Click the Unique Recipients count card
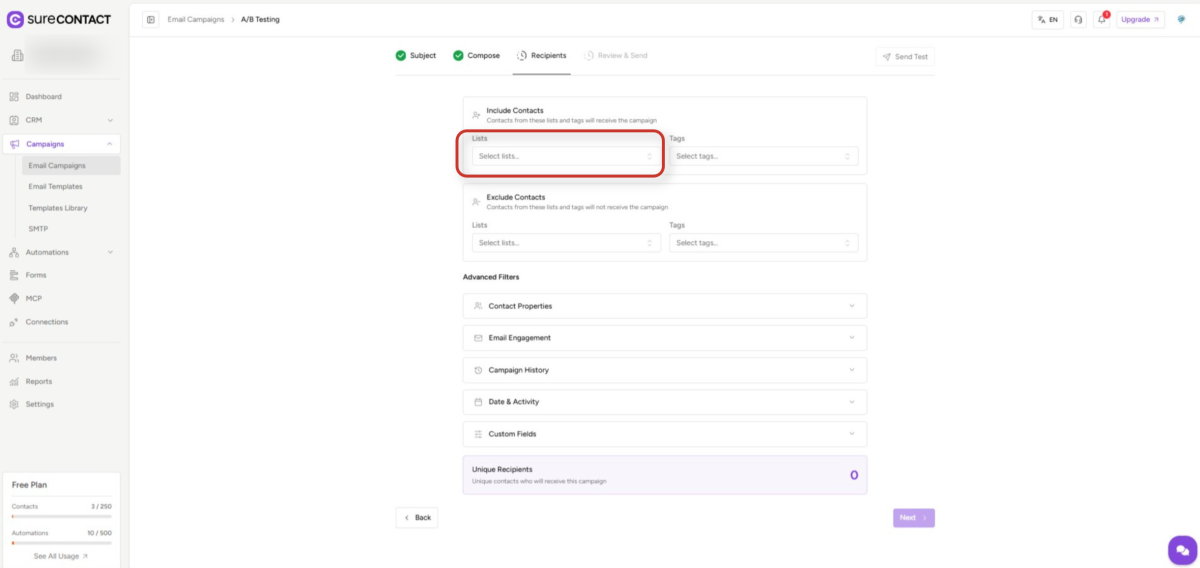 pyautogui.click(x=665, y=475)
